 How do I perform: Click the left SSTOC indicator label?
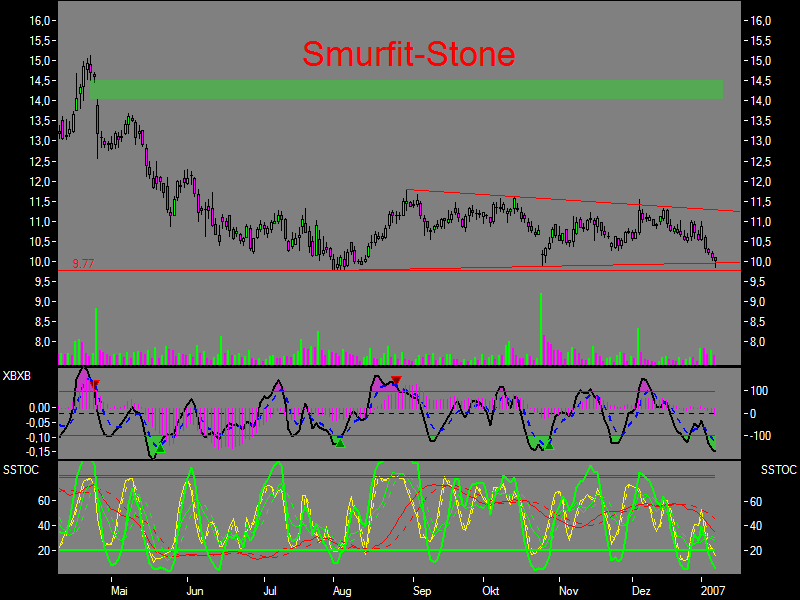(x=21, y=470)
